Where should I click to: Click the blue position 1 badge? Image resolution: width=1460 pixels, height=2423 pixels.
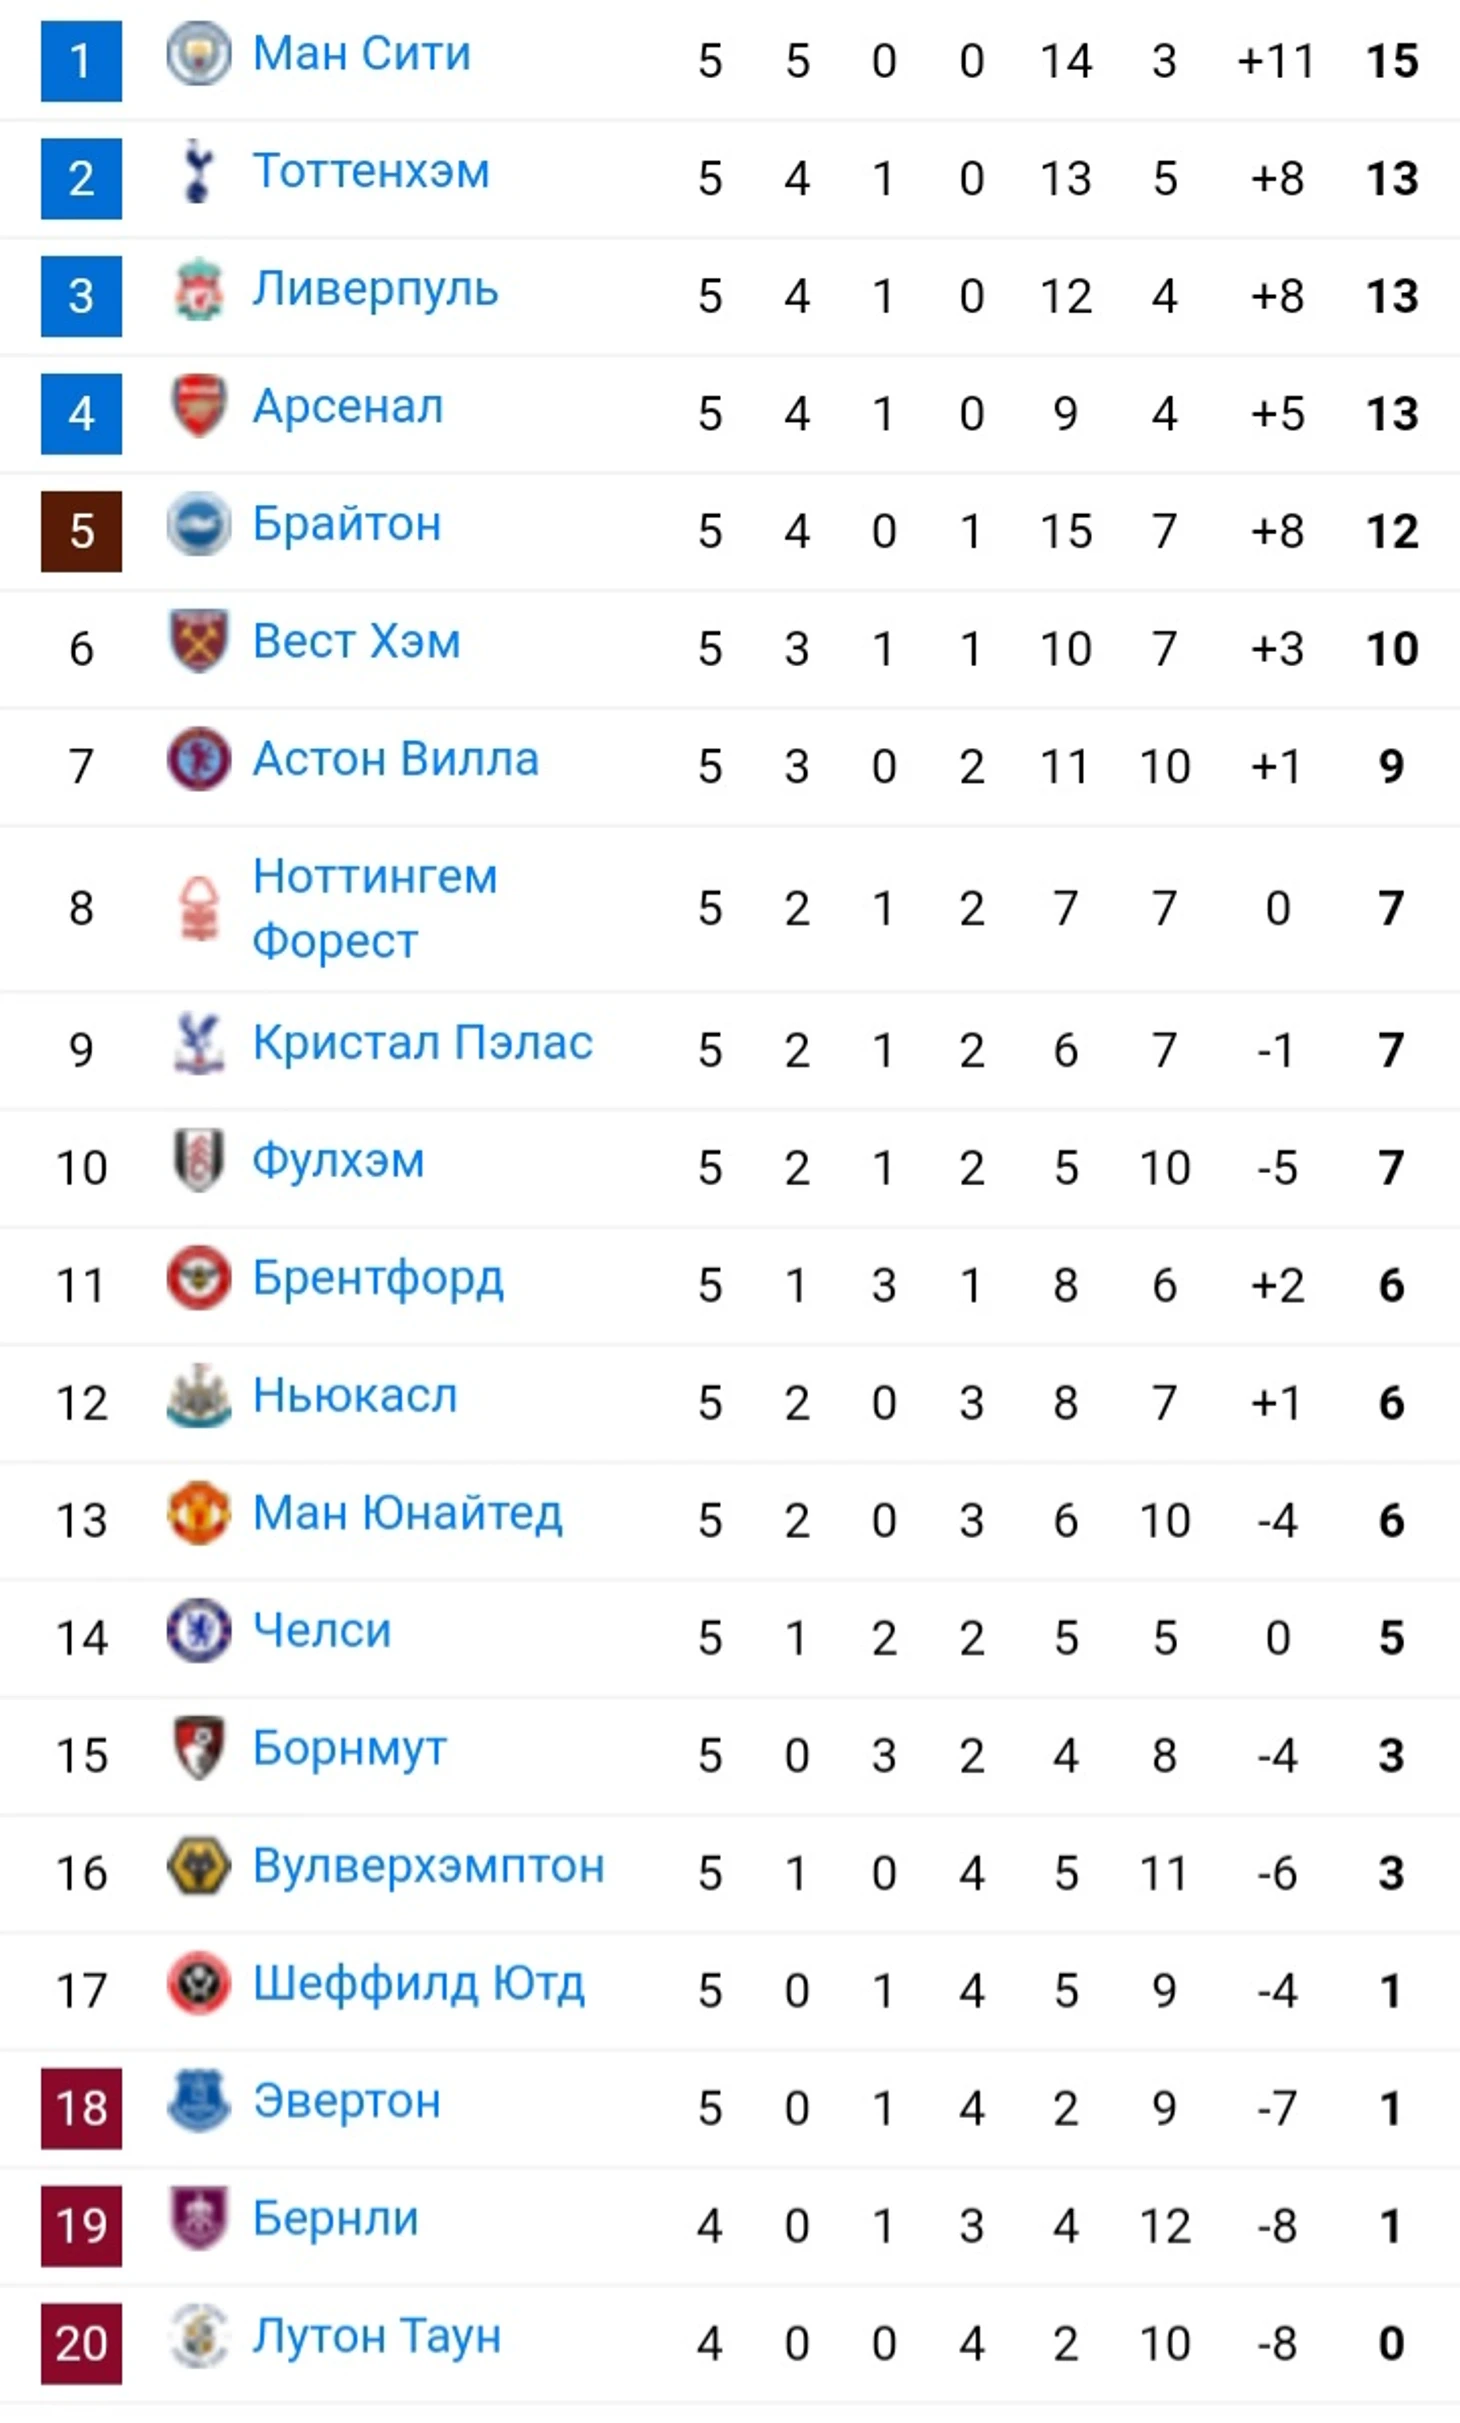[x=81, y=61]
